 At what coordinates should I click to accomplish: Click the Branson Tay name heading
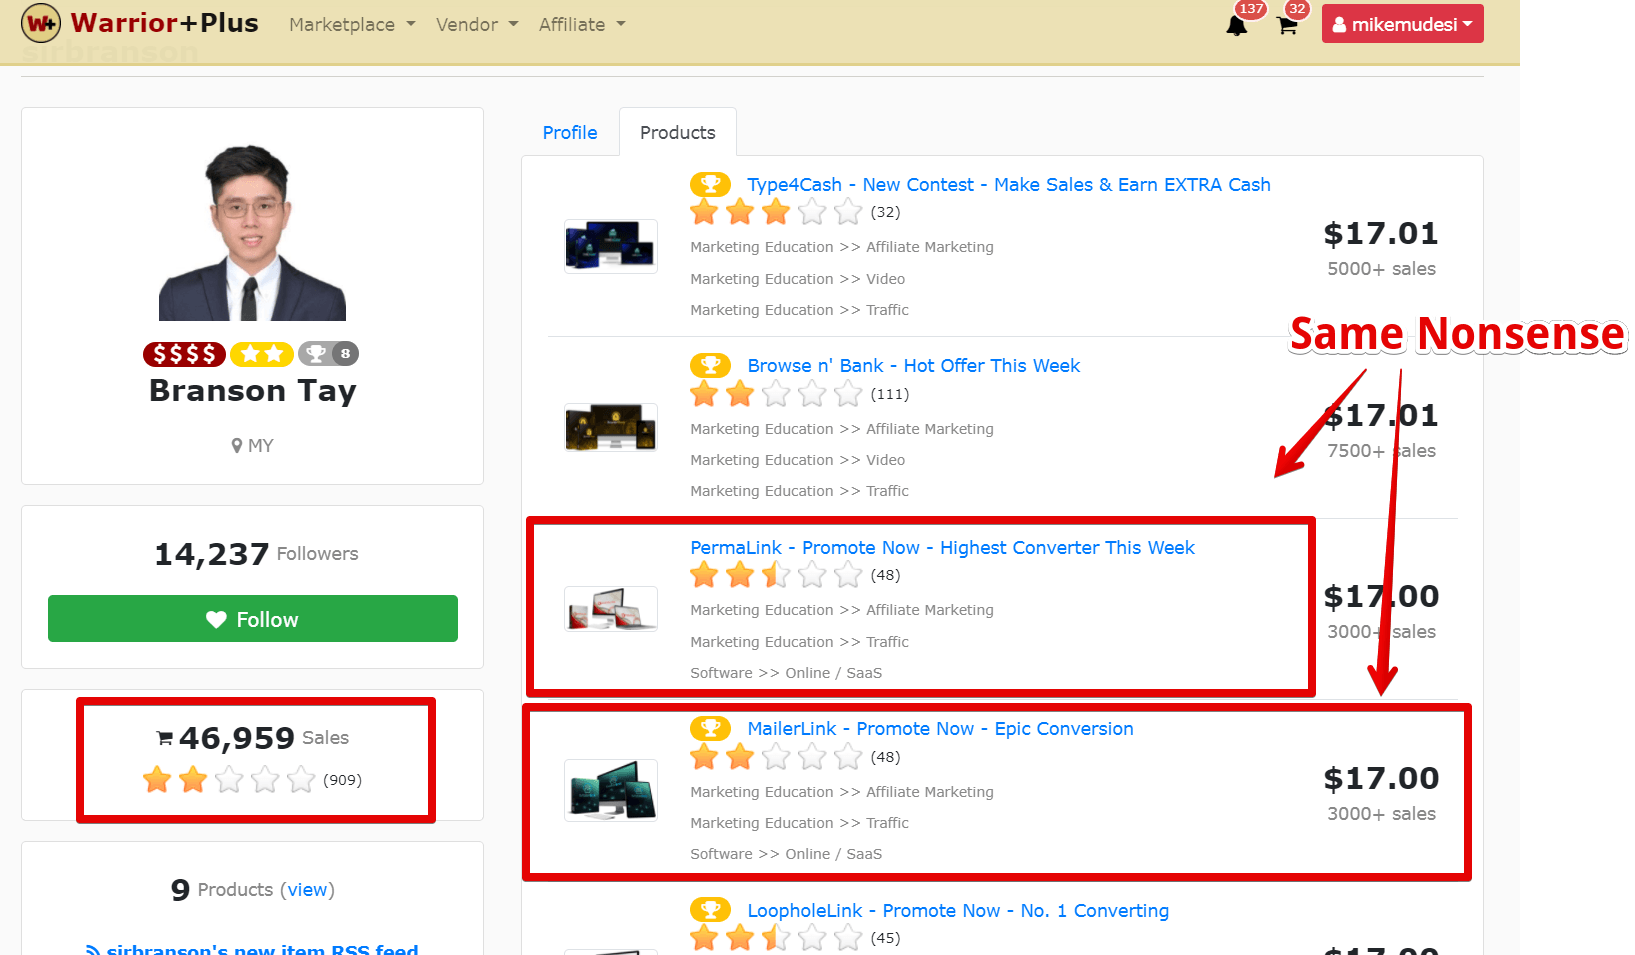(x=253, y=391)
